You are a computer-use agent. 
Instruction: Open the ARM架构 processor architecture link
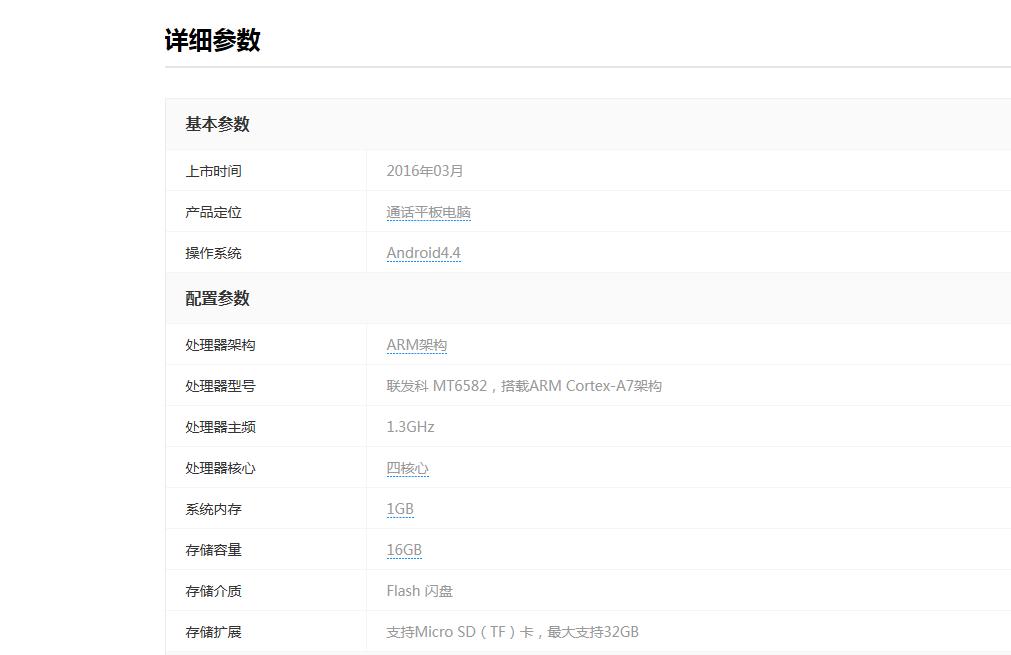pyautogui.click(x=416, y=344)
